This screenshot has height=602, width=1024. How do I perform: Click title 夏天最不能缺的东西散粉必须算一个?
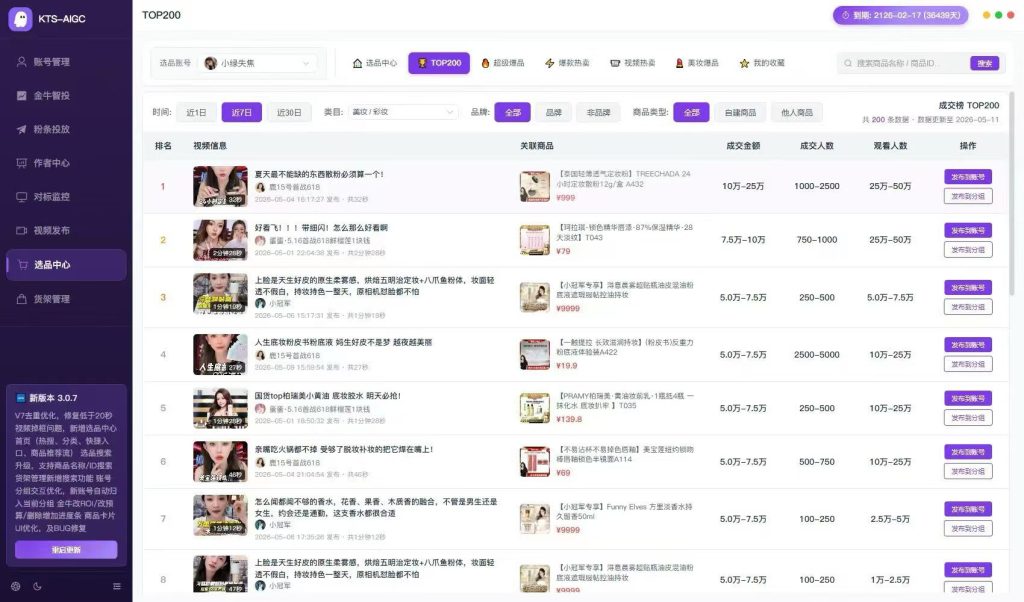pos(319,174)
